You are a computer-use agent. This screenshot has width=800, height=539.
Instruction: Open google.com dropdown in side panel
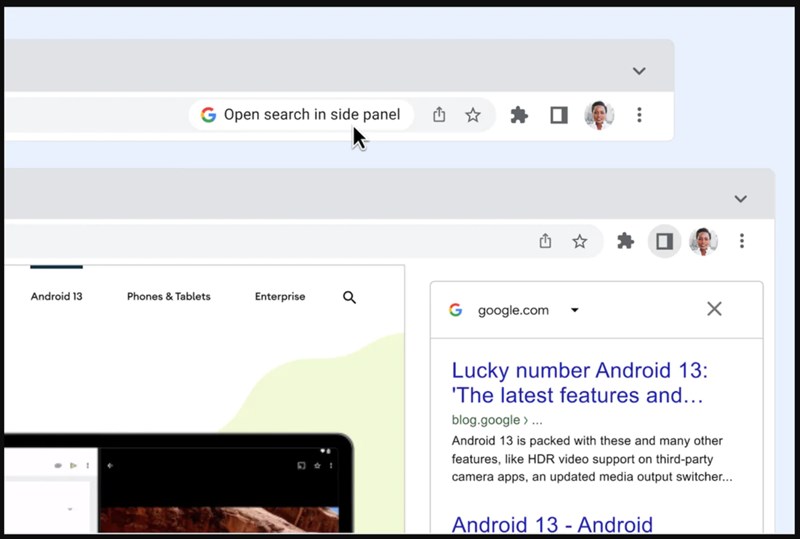[574, 310]
